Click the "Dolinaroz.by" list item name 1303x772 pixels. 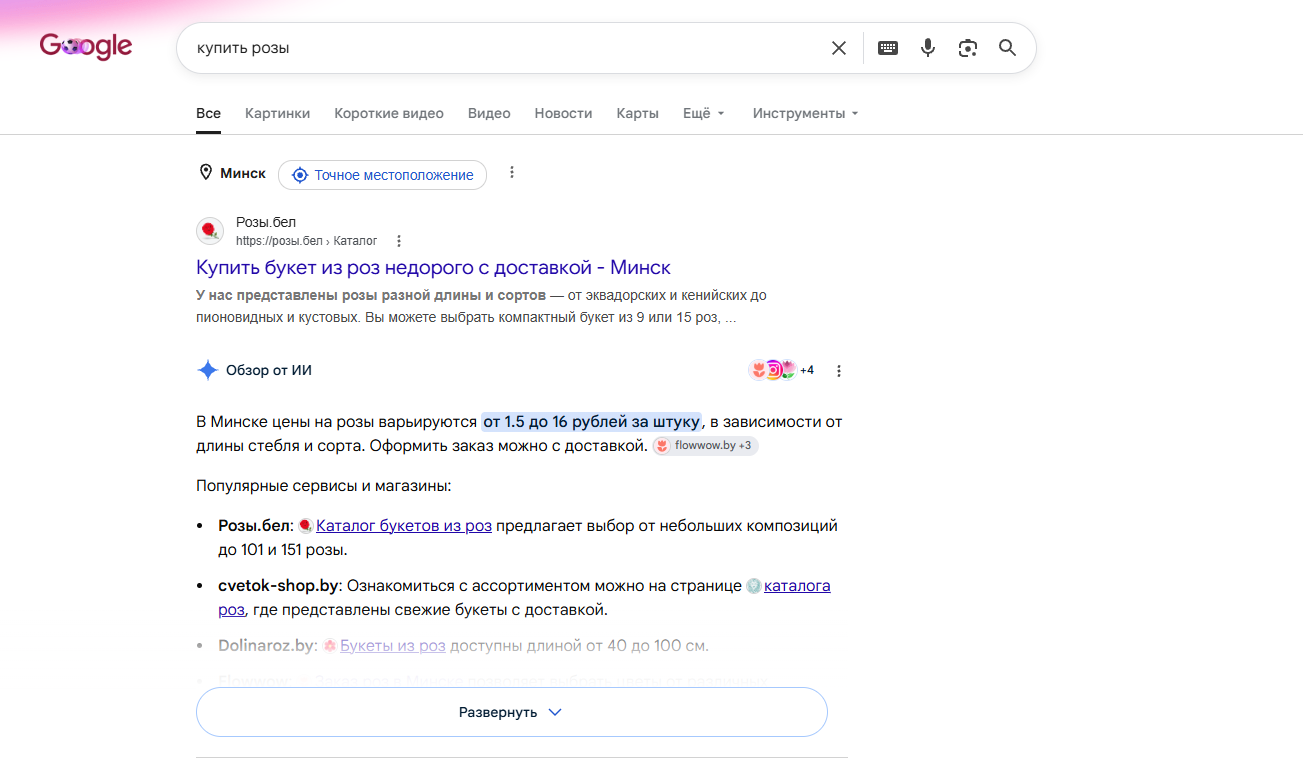(x=267, y=646)
